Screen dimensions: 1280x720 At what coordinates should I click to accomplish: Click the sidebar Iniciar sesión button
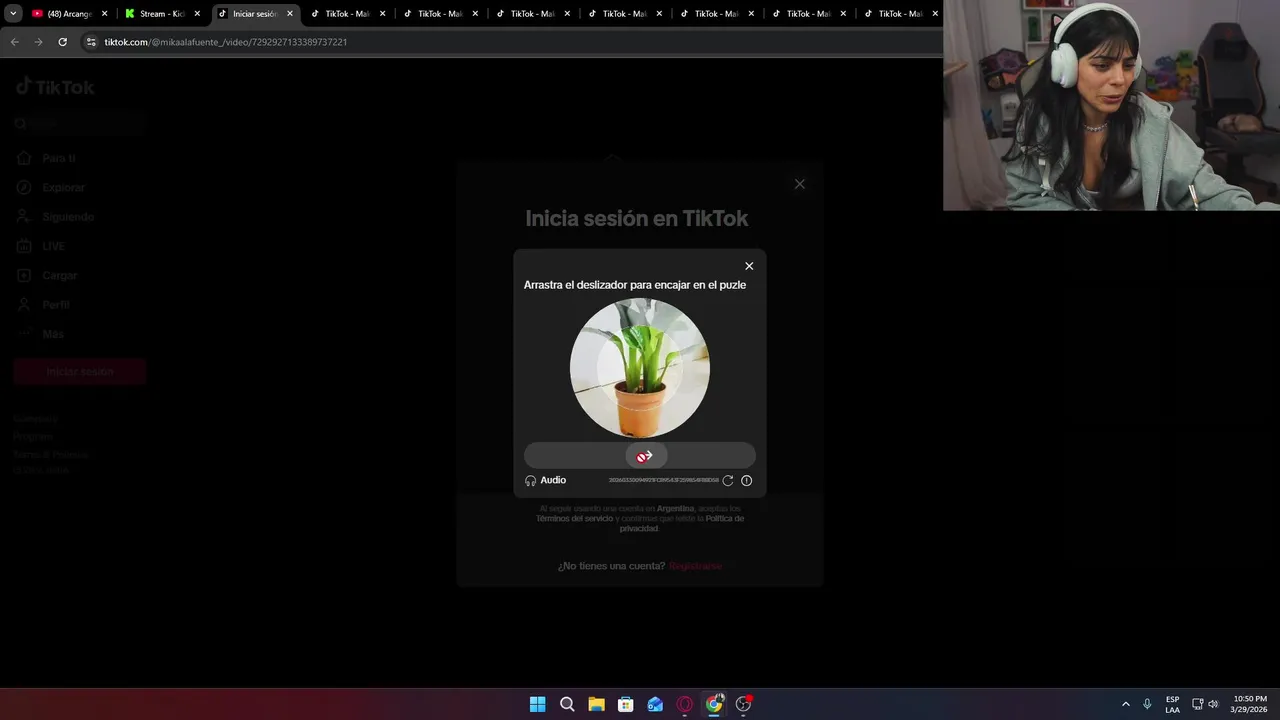coord(80,371)
